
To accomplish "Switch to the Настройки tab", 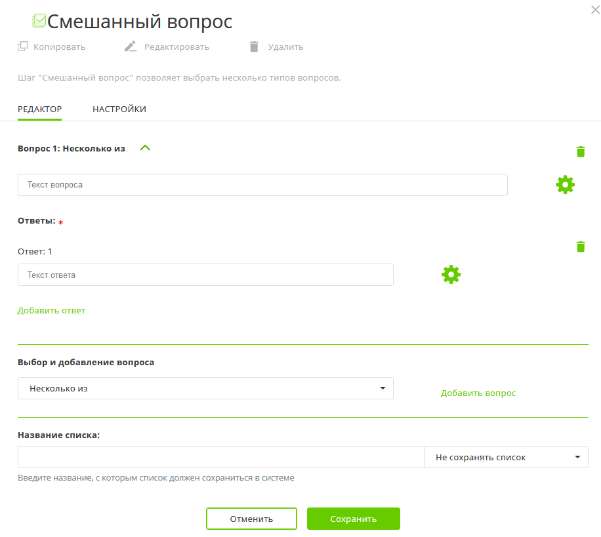I will click(x=119, y=109).
